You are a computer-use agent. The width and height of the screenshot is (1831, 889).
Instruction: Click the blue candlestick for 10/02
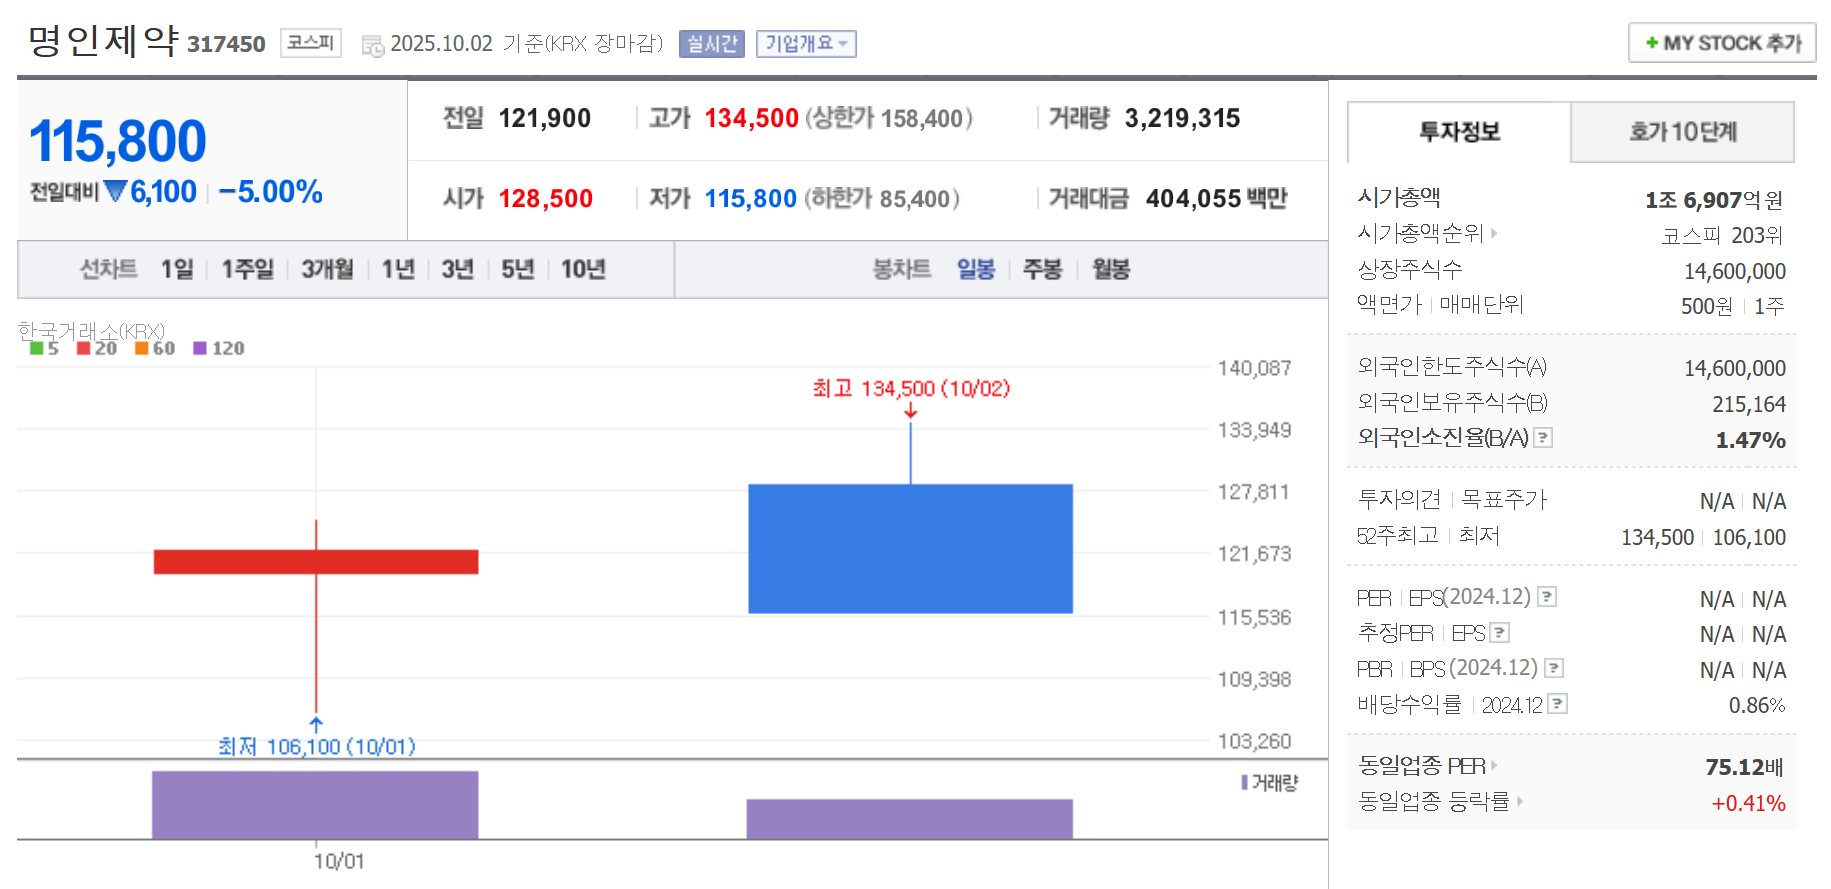click(x=910, y=548)
